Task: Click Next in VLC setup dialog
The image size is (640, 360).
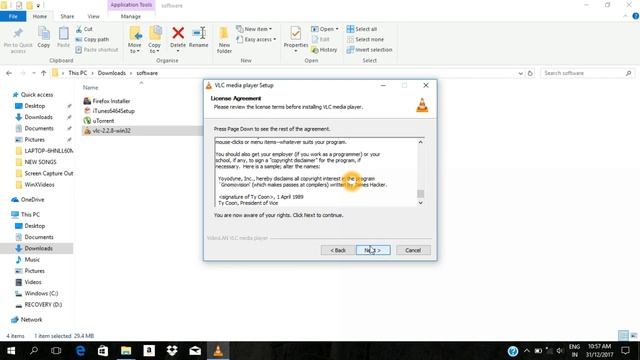Action: (x=373, y=250)
